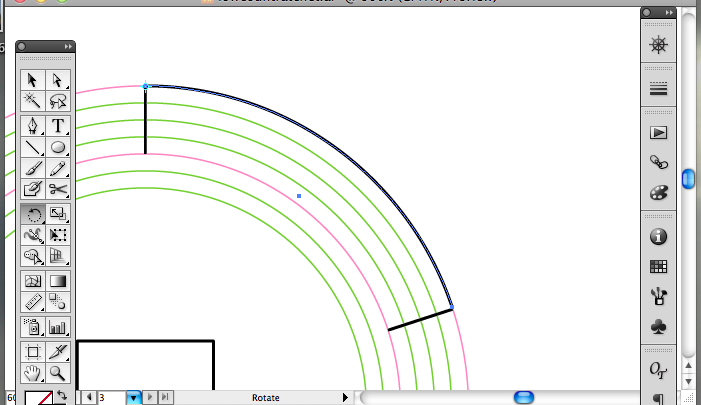Select the Zoom magnifier tool
The height and width of the screenshot is (405, 701).
[58, 373]
